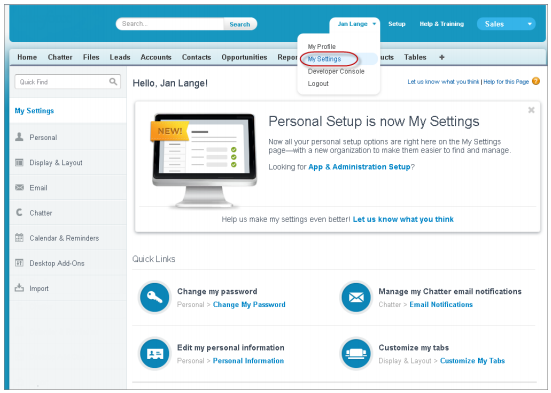The width and height of the screenshot is (551, 393).
Task: Click the Search button in the header
Action: click(240, 24)
